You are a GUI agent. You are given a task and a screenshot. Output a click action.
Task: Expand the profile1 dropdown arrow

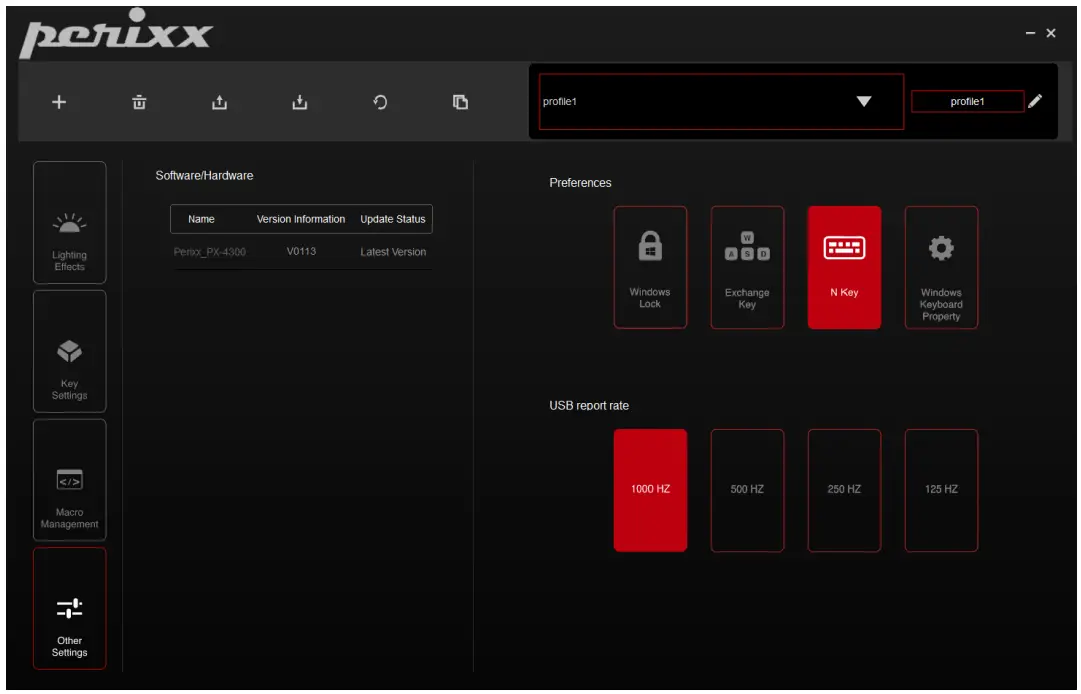864,102
